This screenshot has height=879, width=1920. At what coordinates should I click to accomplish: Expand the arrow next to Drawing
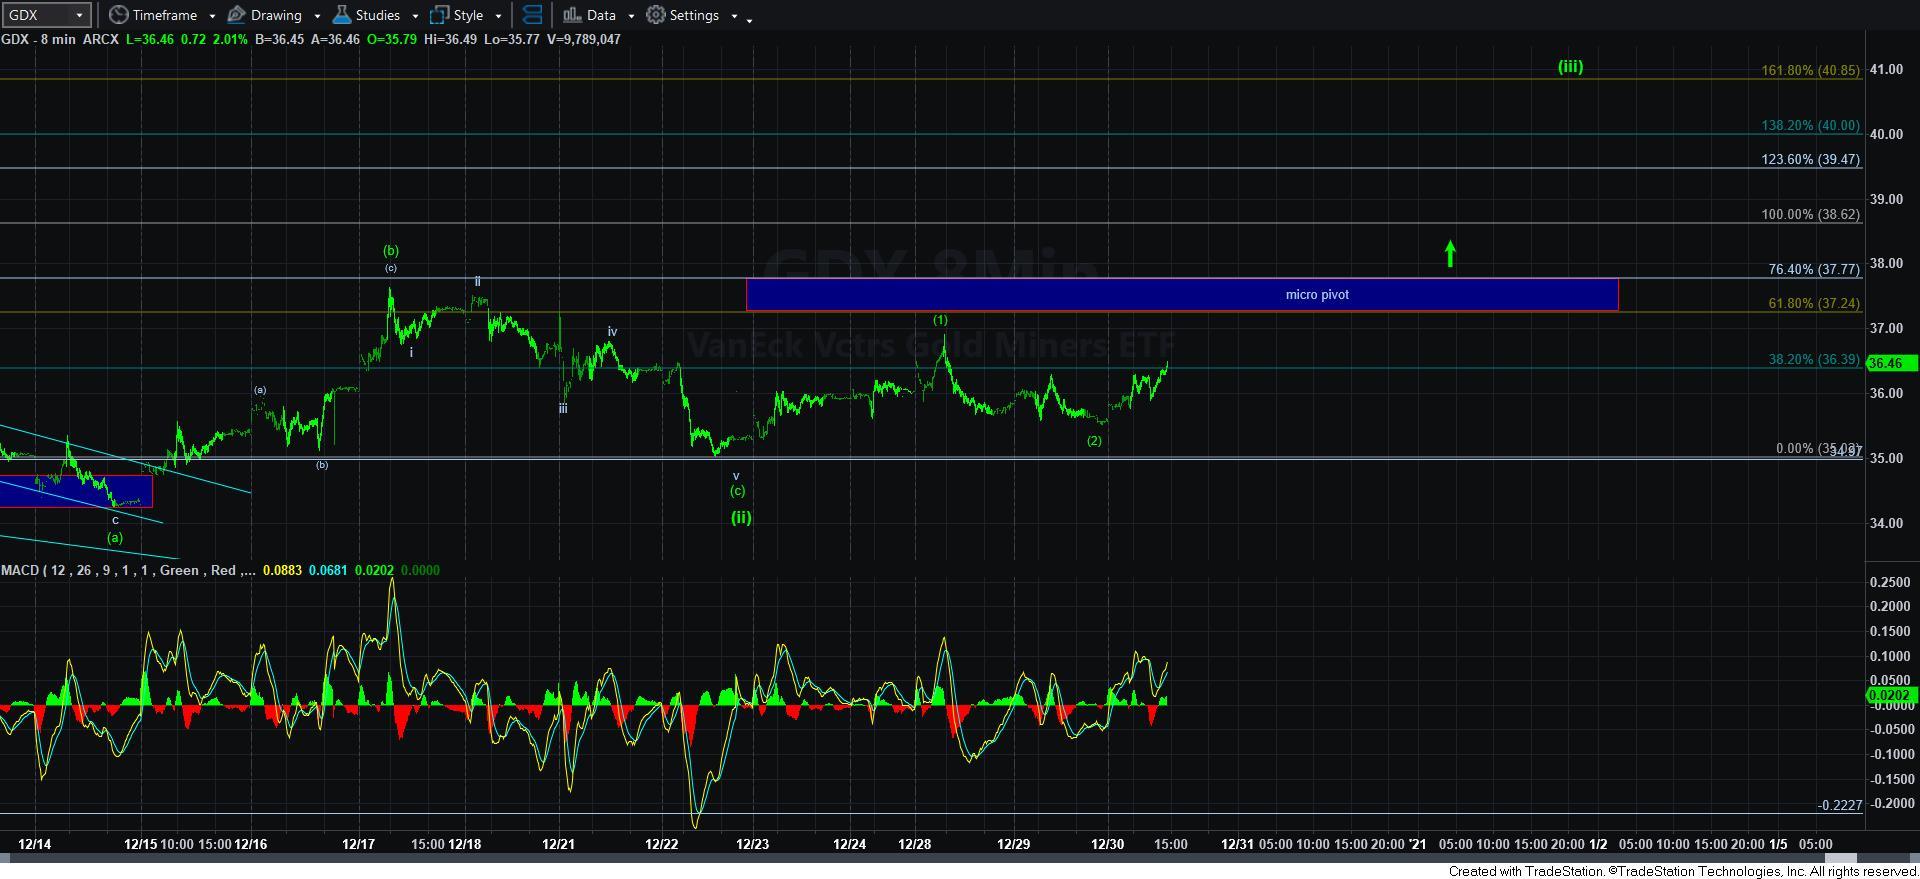(x=317, y=16)
